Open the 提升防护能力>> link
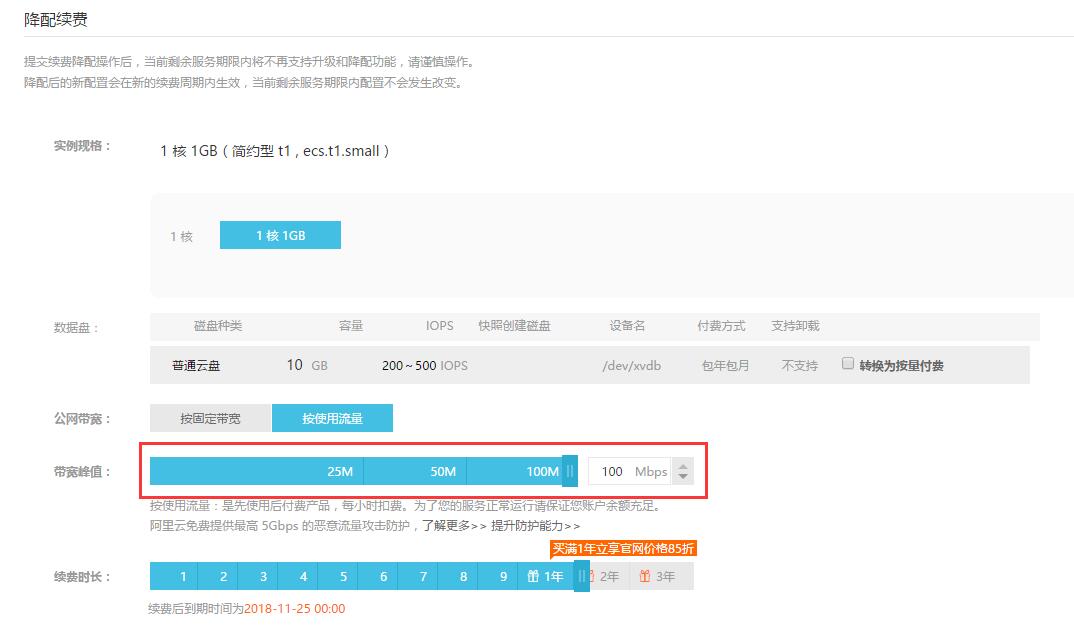 pyautogui.click(x=535, y=525)
